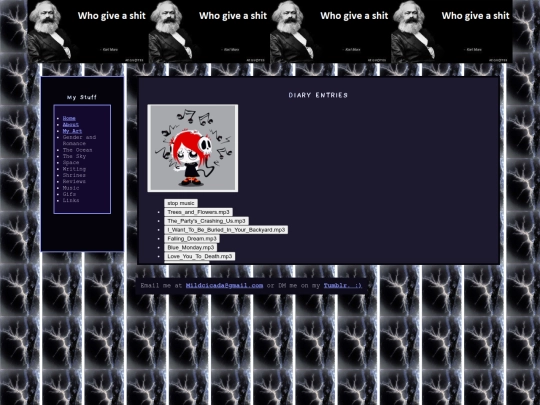Play Blue_Monday.mp3 track
The image size is (540, 405).
191,247
